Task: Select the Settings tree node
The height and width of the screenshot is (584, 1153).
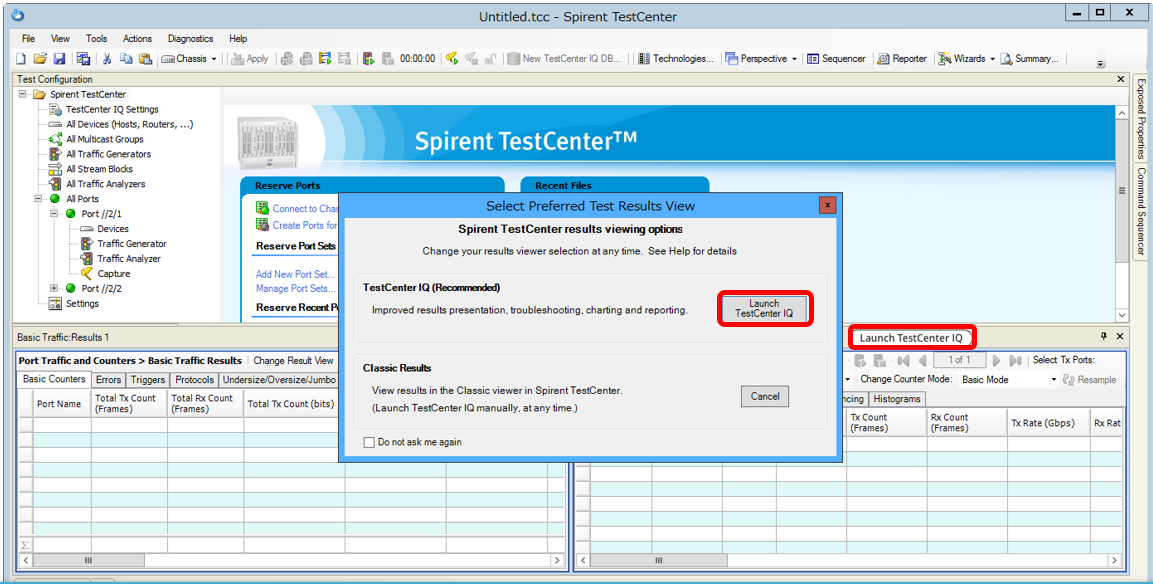Action: pos(74,304)
